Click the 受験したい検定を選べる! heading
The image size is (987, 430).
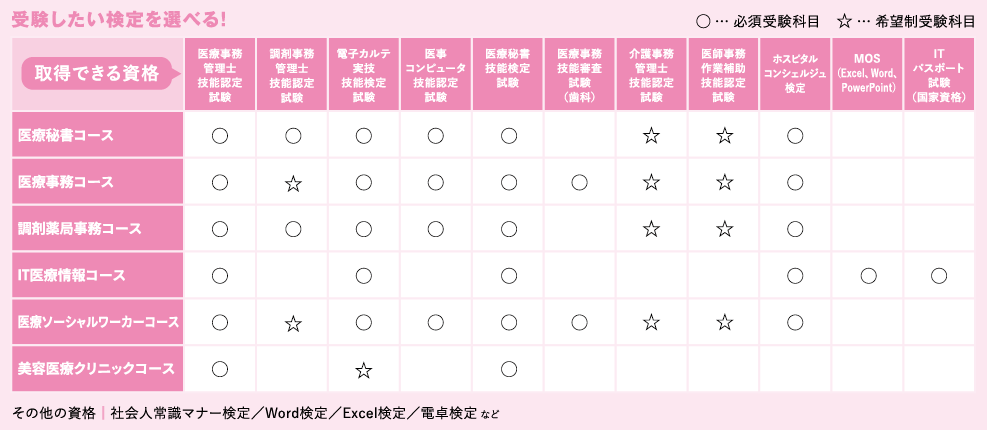click(118, 20)
